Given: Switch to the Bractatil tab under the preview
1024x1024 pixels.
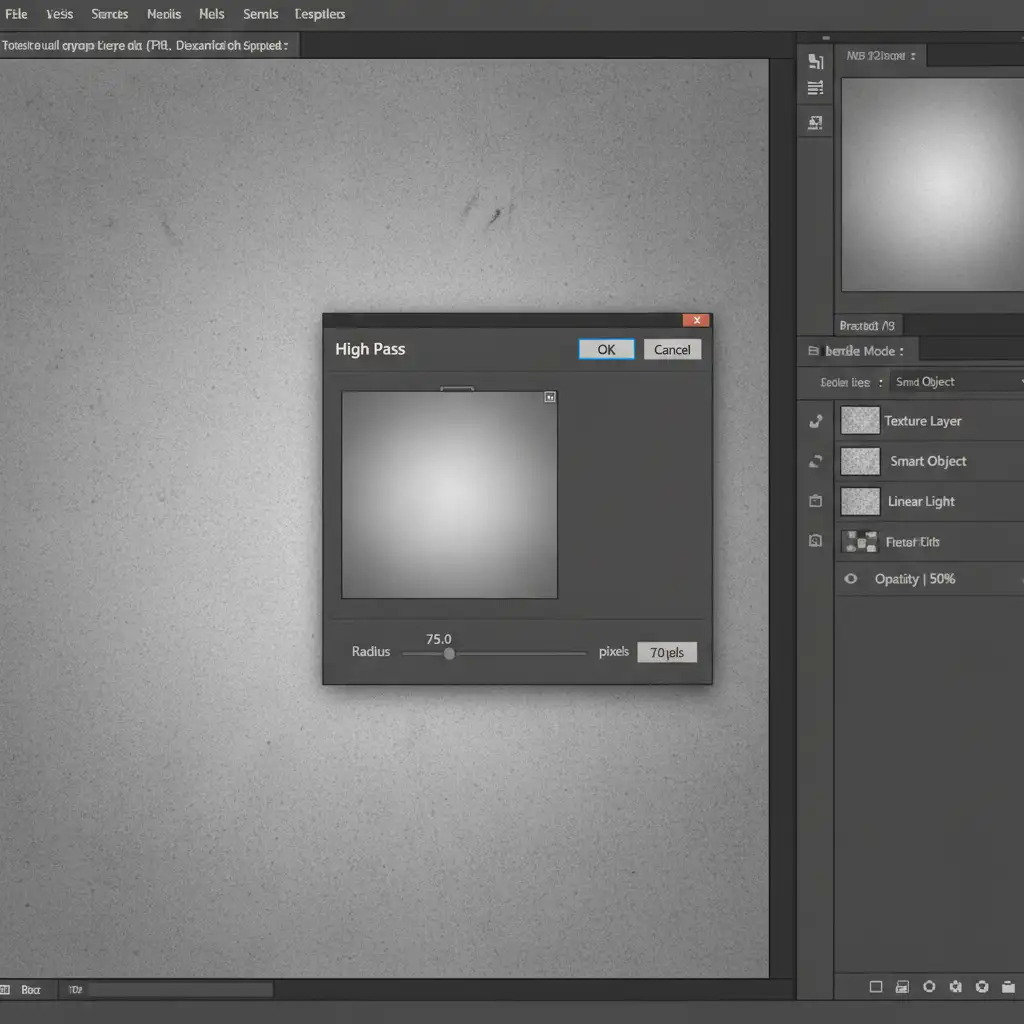Looking at the screenshot, I should pyautogui.click(x=866, y=325).
